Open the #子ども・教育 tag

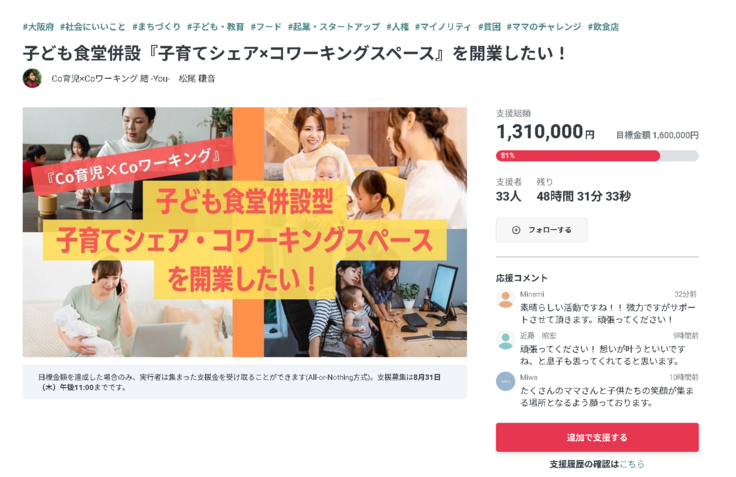[x=215, y=27]
